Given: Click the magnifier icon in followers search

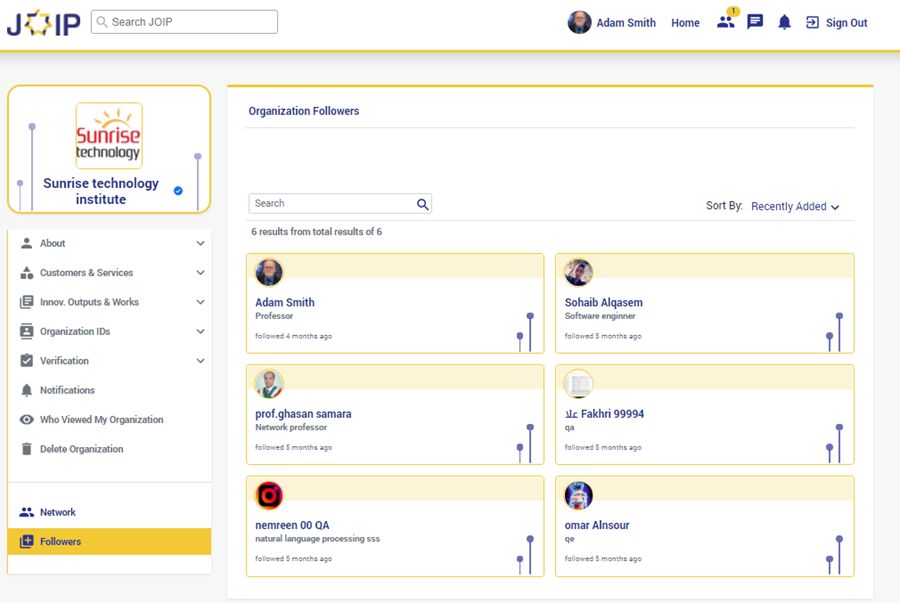Looking at the screenshot, I should tap(423, 204).
